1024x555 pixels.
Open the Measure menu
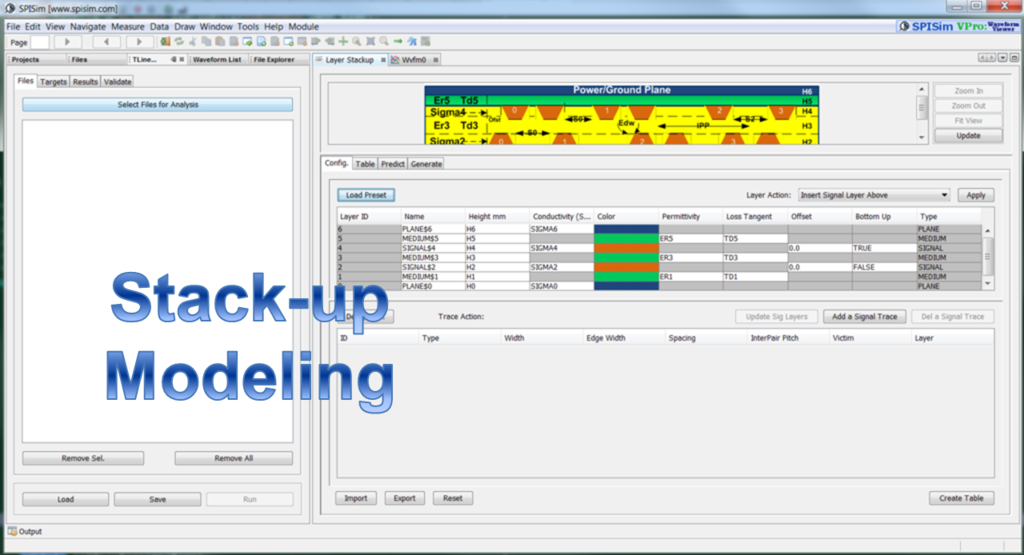(x=127, y=26)
